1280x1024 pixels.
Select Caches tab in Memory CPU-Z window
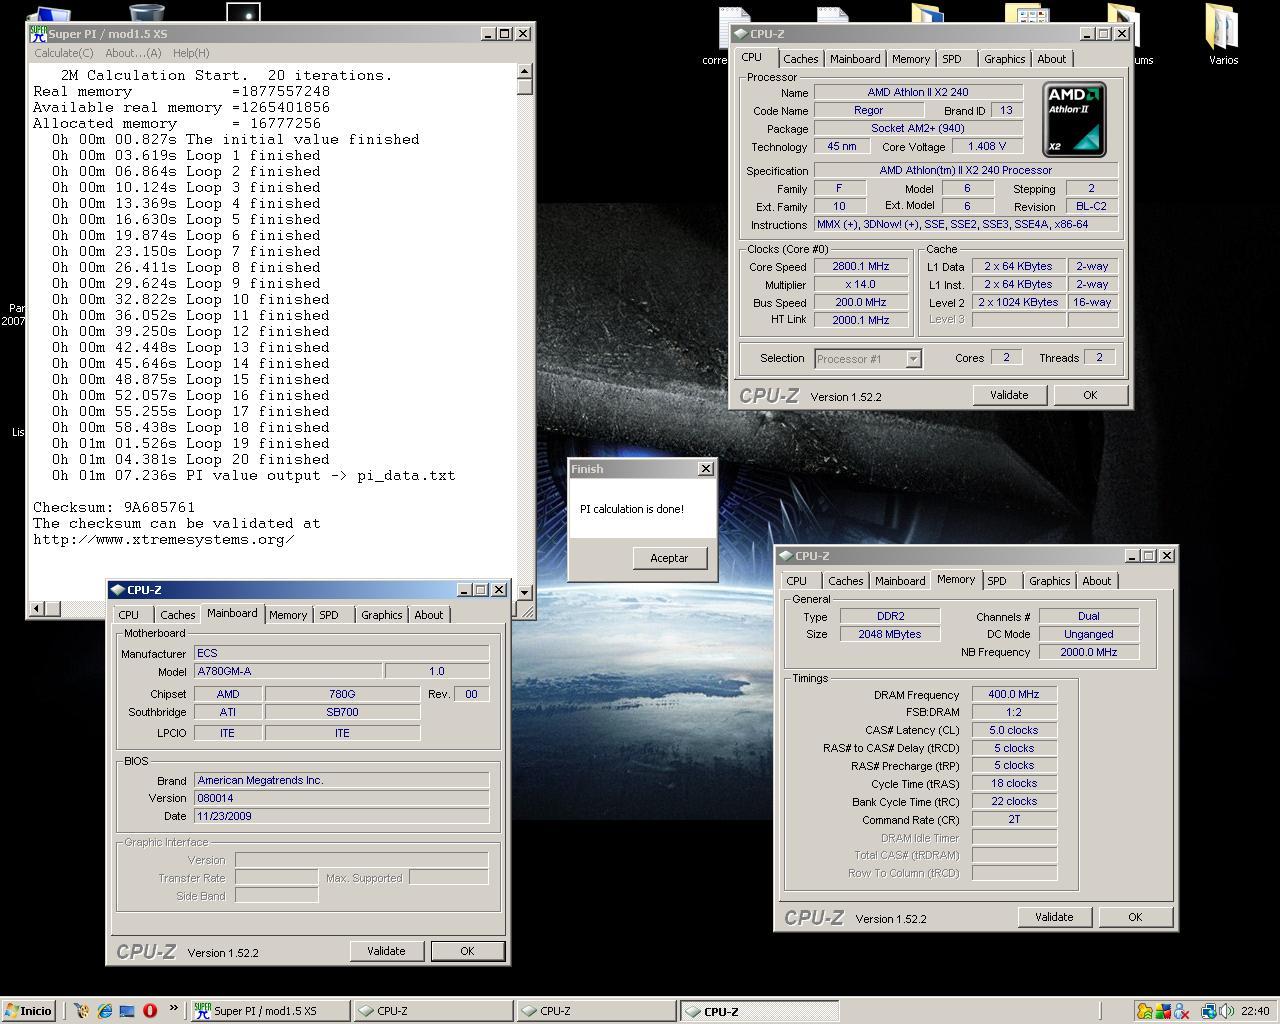click(x=845, y=581)
